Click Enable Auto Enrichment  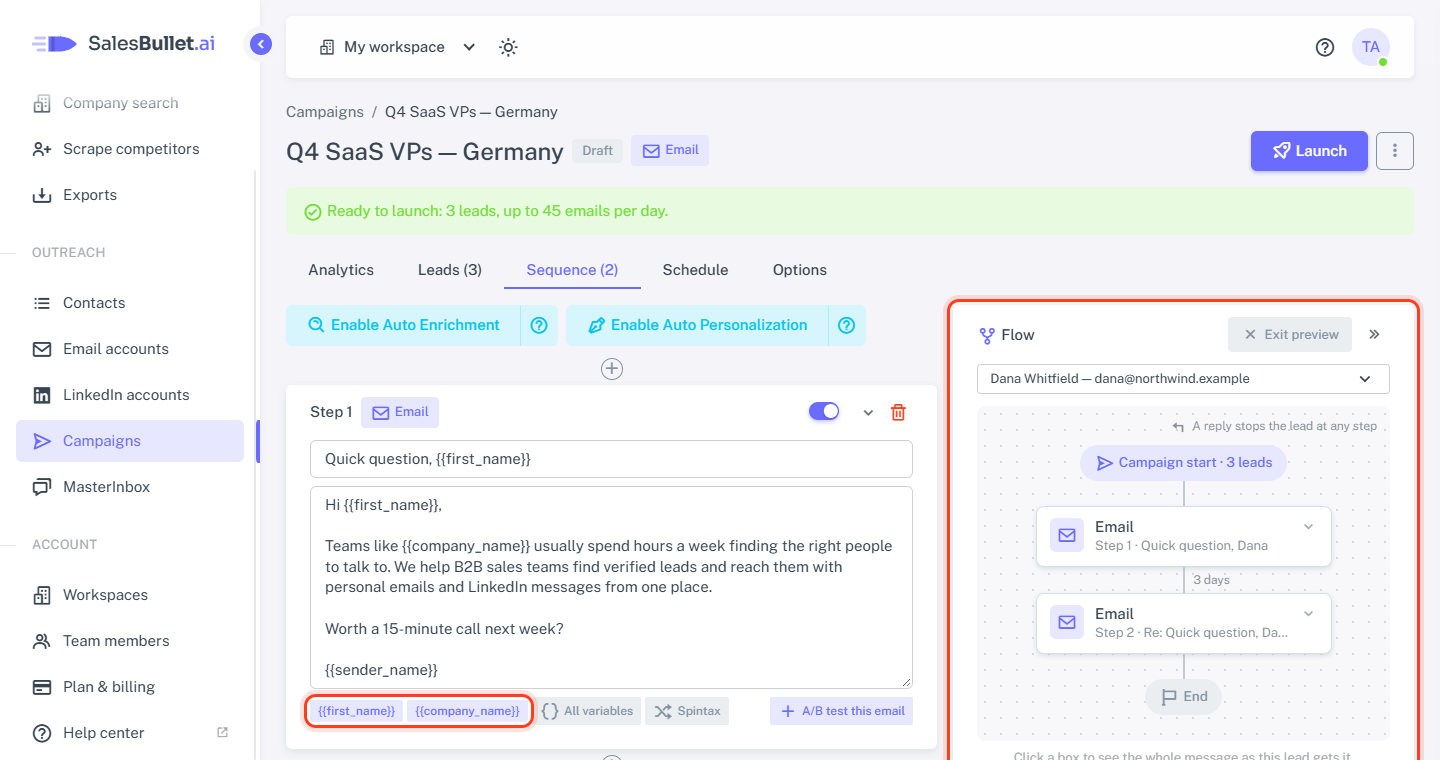pyautogui.click(x=403, y=325)
